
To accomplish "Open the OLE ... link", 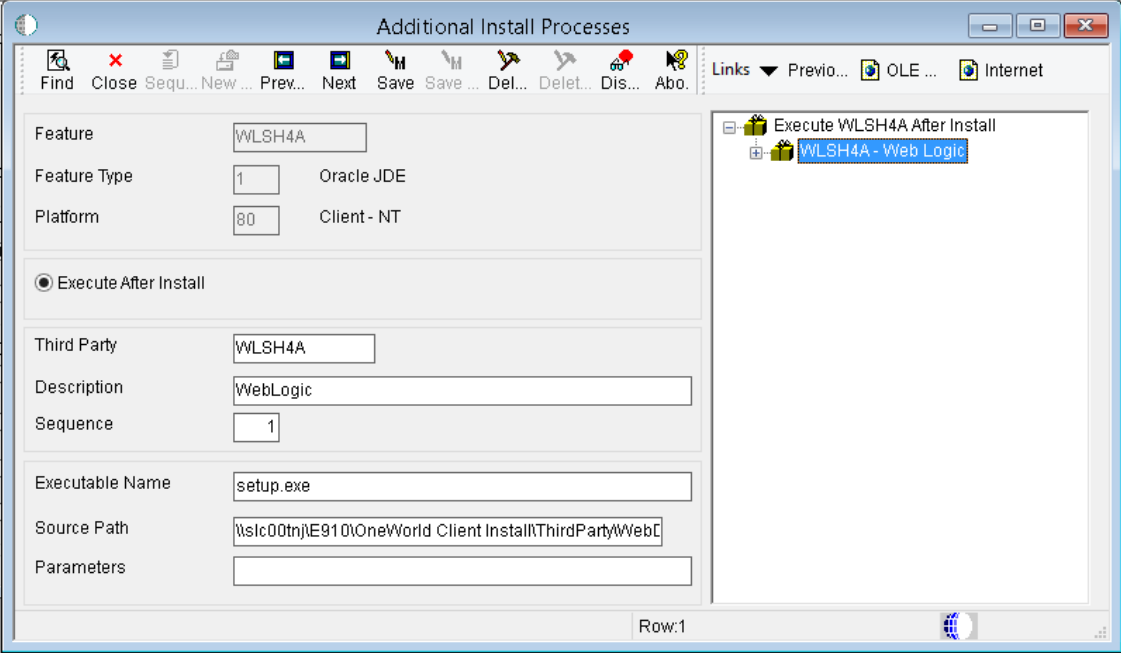I will [899, 70].
